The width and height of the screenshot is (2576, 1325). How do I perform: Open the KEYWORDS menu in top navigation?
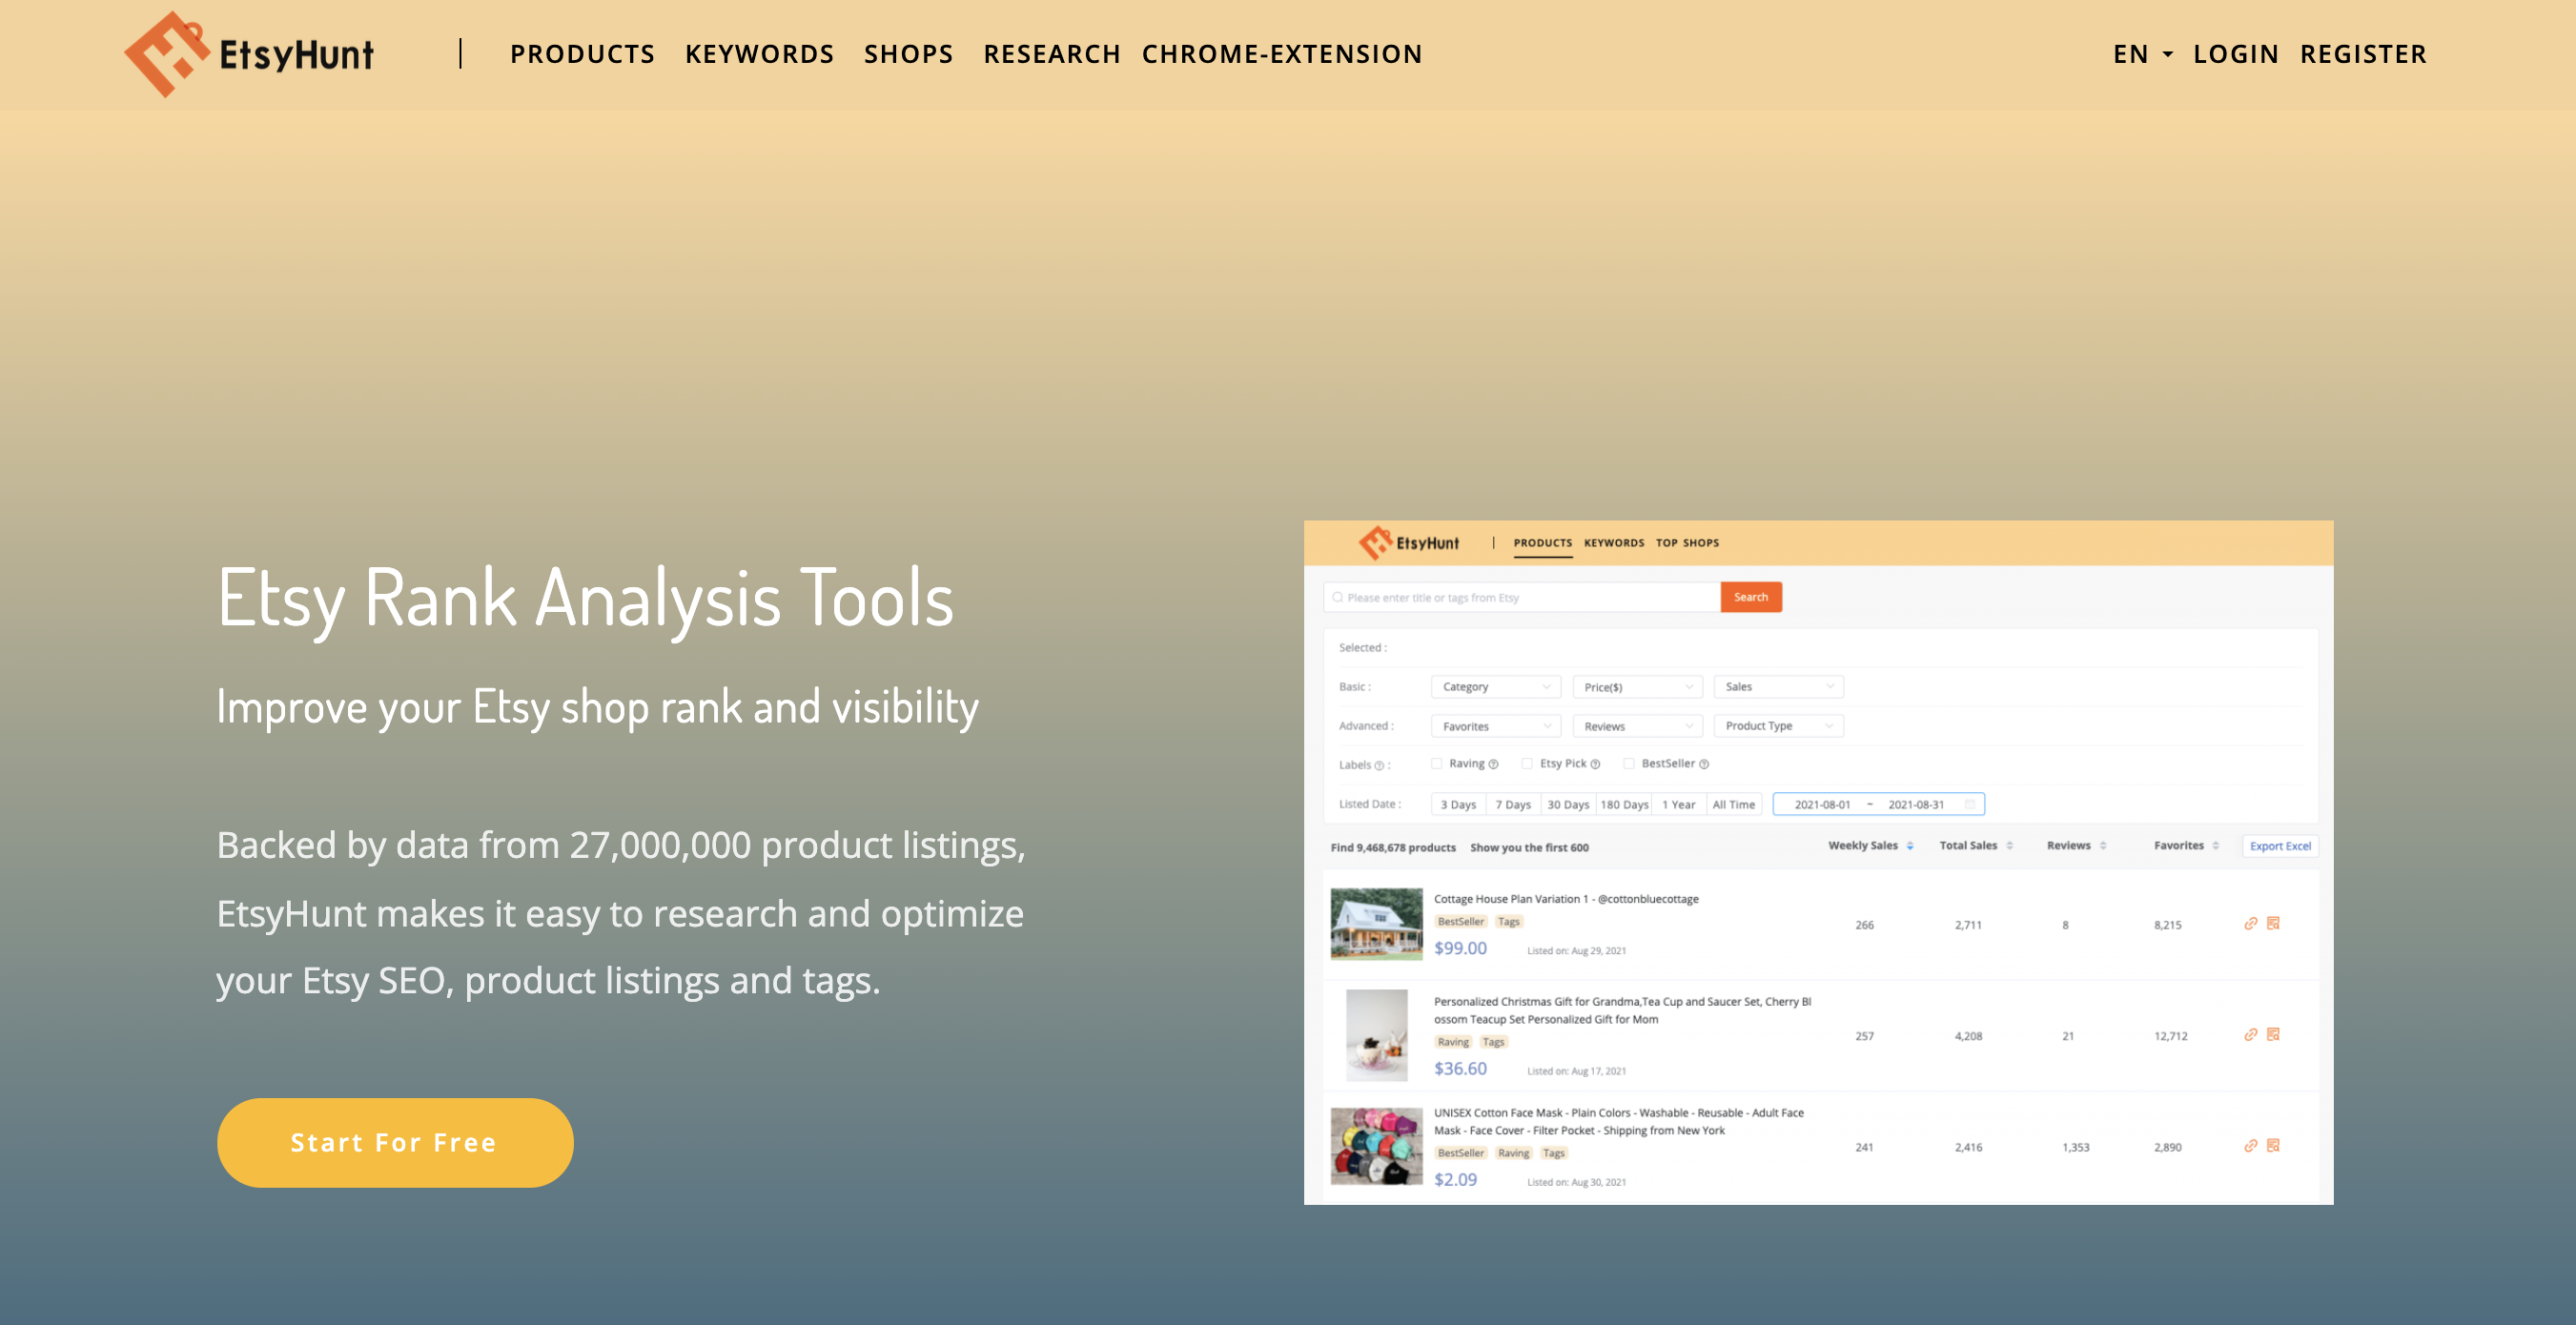pos(759,54)
